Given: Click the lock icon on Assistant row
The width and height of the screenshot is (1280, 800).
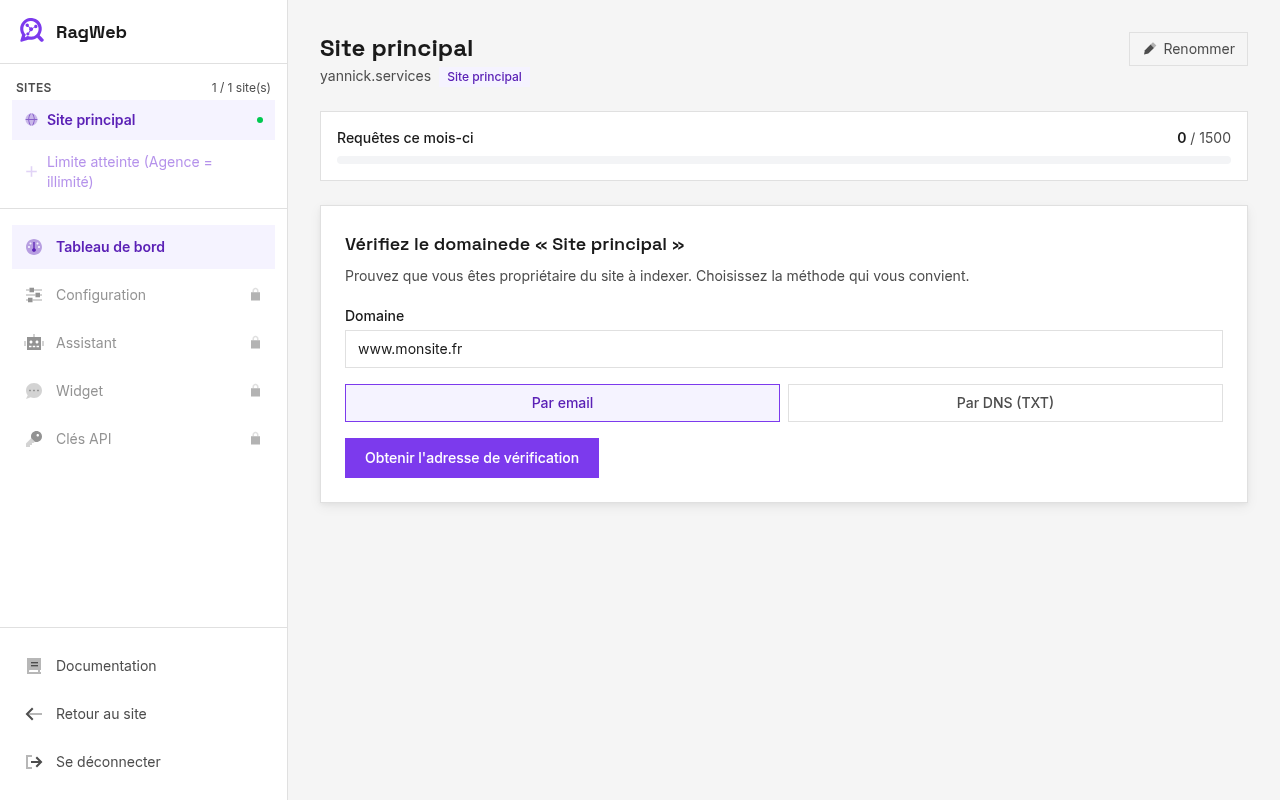Looking at the screenshot, I should click(255, 343).
